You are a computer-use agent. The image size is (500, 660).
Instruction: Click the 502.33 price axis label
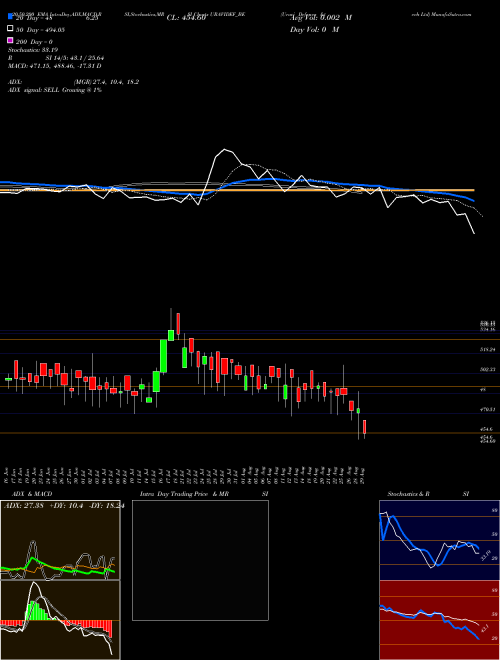(x=487, y=369)
